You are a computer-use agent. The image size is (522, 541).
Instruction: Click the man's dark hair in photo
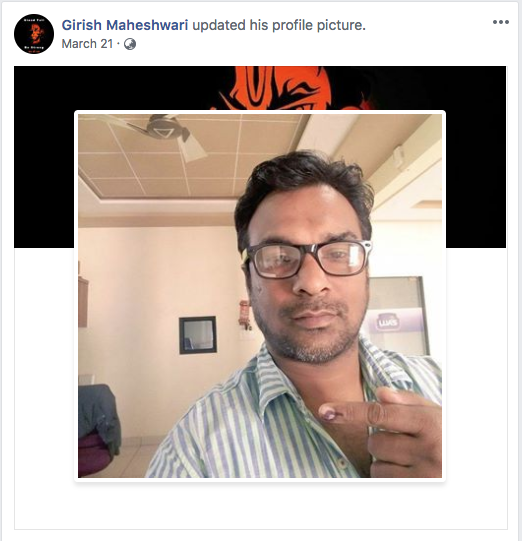coord(304,186)
